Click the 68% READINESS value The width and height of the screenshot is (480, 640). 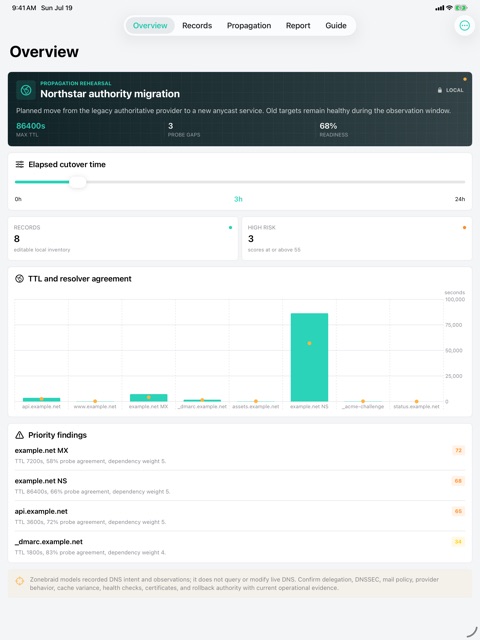pos(328,126)
